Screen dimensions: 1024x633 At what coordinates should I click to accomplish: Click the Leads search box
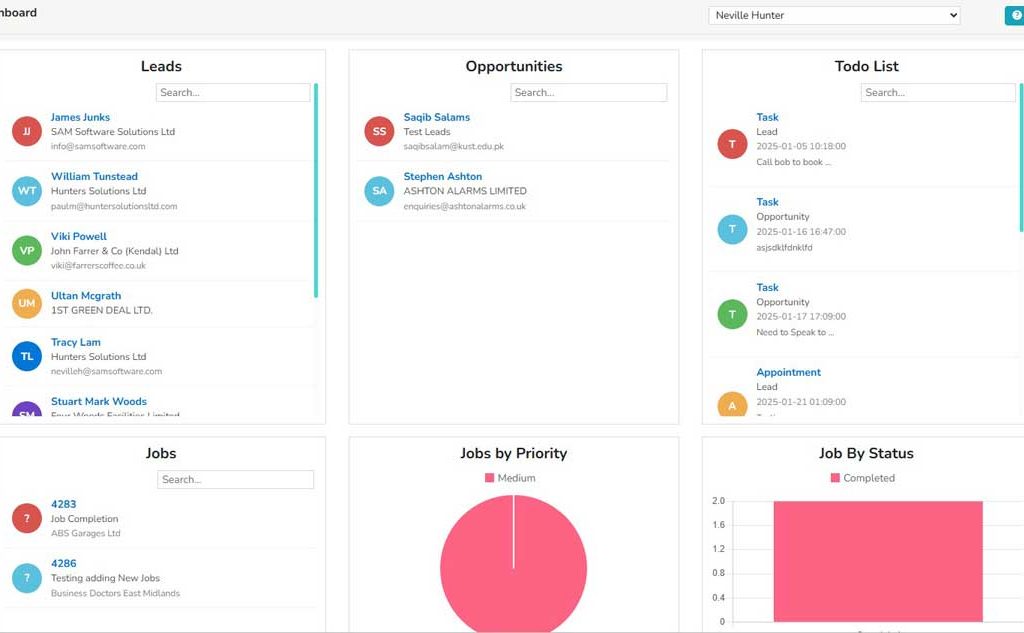pyautogui.click(x=233, y=91)
